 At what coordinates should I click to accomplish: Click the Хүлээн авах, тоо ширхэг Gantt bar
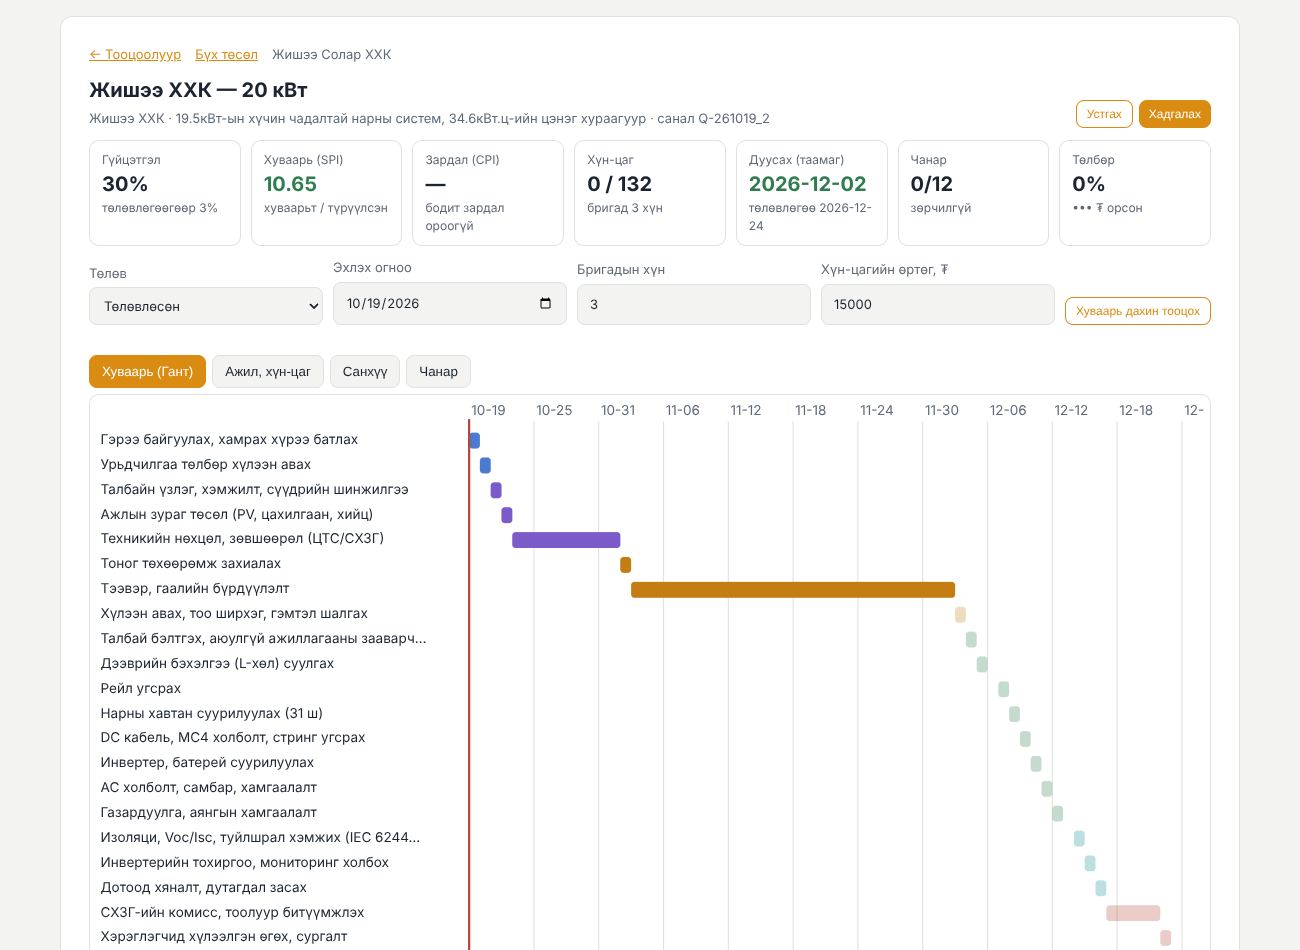coord(960,614)
